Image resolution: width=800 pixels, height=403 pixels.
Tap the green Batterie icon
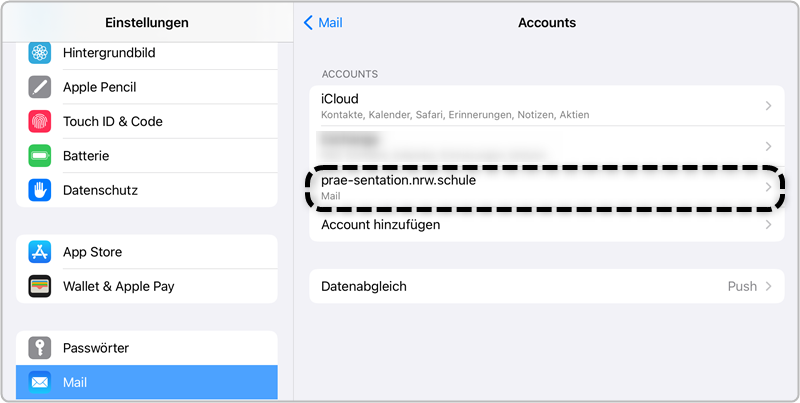pyautogui.click(x=39, y=156)
